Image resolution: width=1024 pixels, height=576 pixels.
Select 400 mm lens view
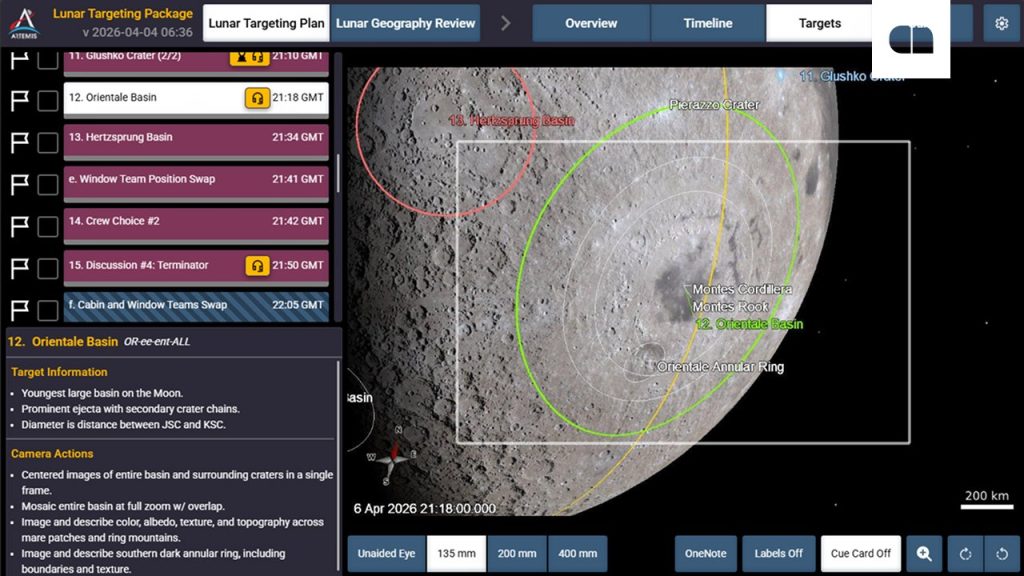coord(577,554)
